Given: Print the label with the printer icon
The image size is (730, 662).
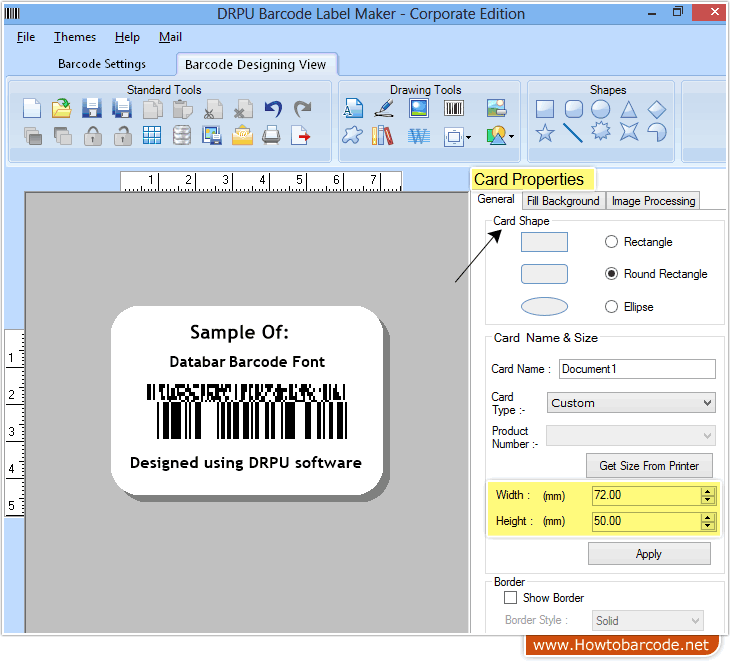Looking at the screenshot, I should [x=271, y=135].
